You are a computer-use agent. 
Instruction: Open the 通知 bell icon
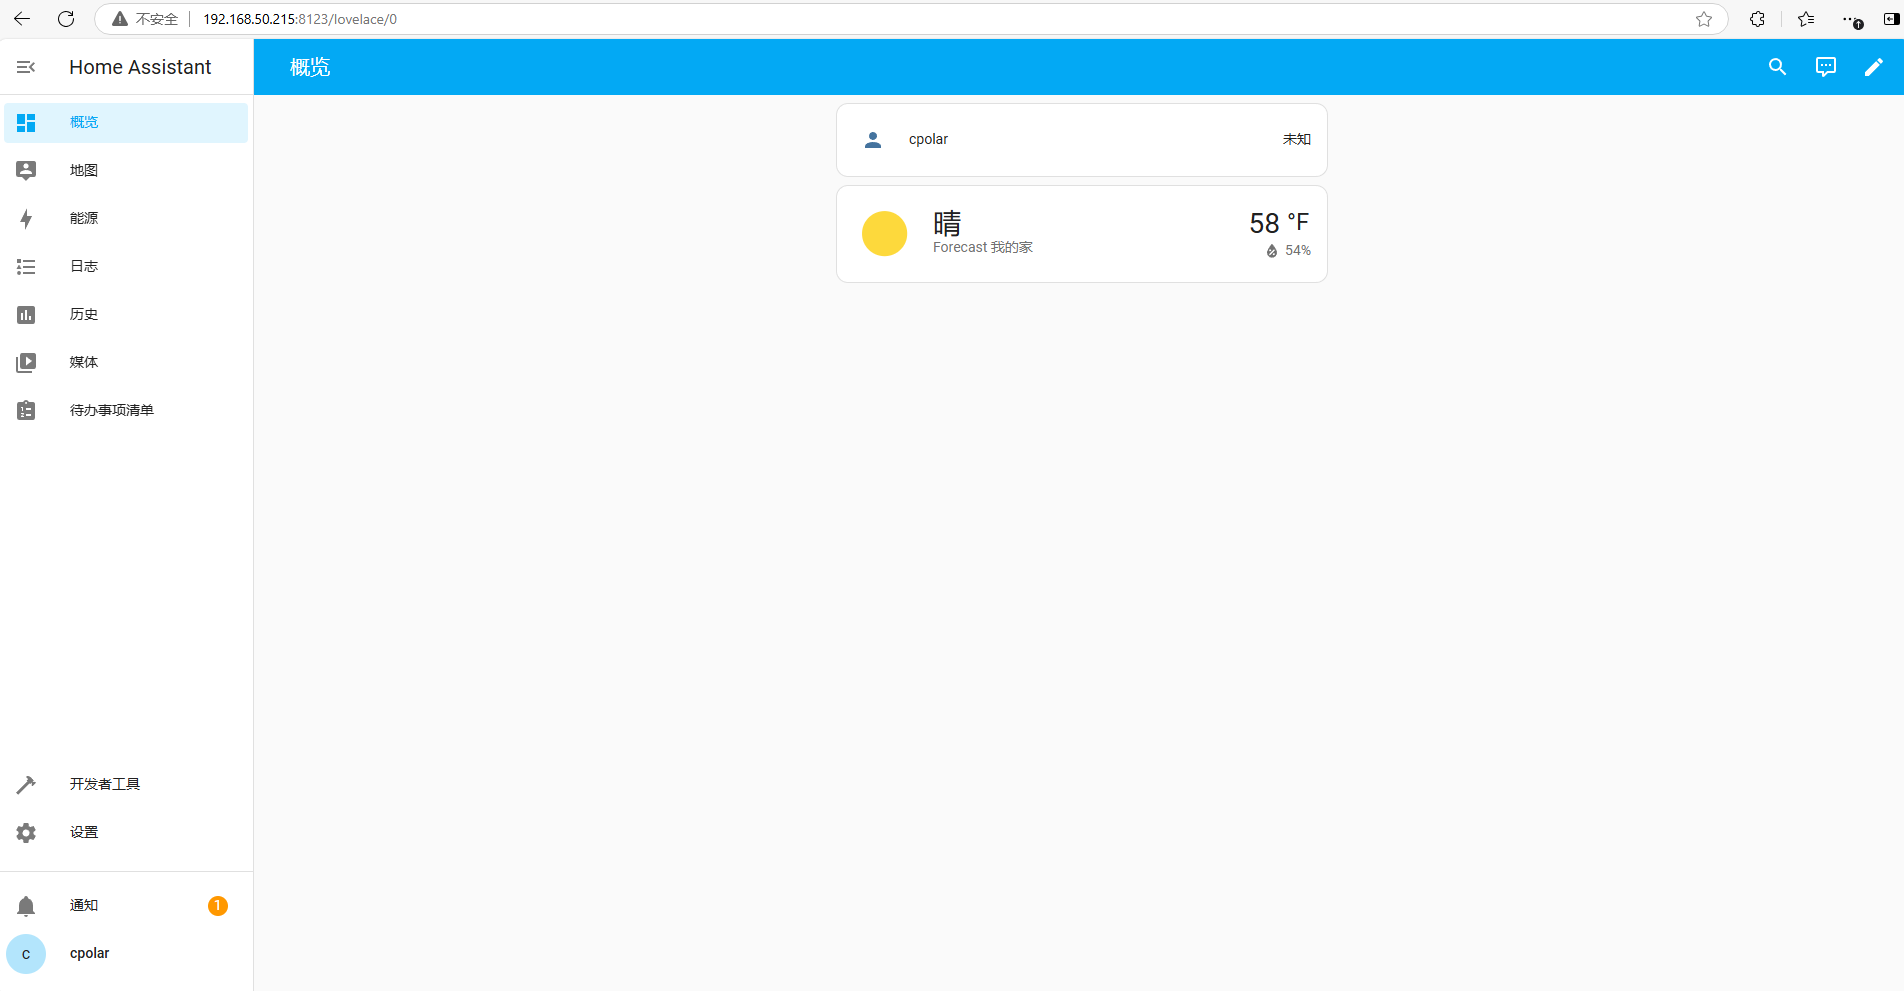26,906
